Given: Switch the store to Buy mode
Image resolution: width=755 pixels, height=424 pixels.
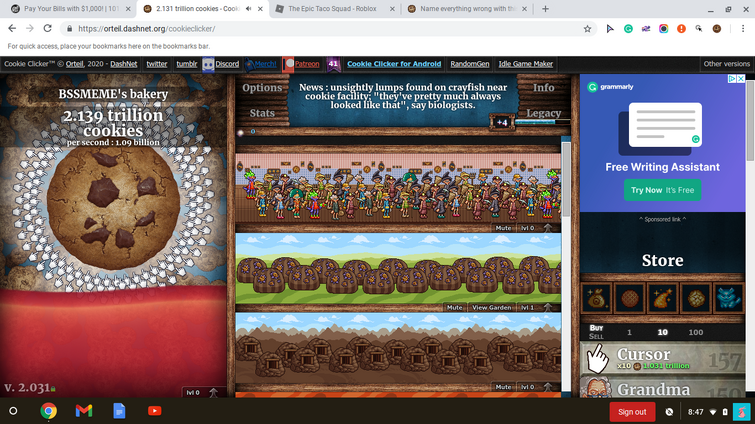Looking at the screenshot, I should [x=596, y=328].
